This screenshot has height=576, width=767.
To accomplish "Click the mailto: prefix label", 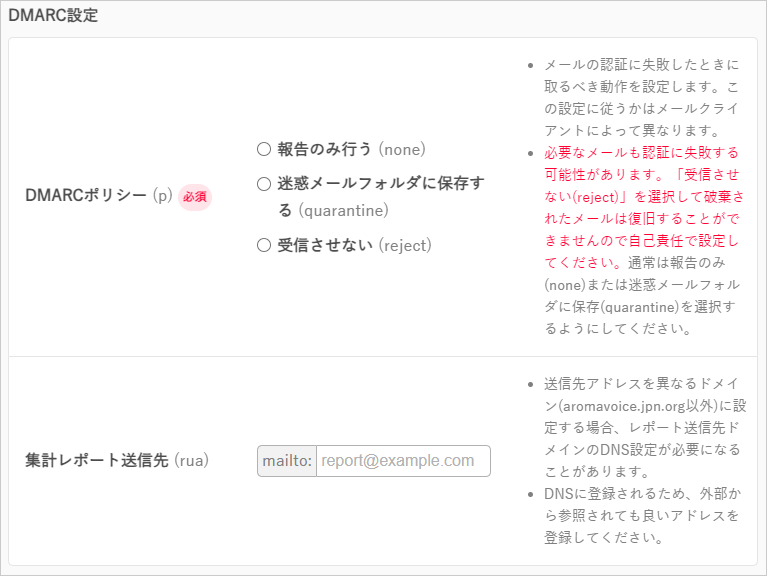I will pos(287,461).
